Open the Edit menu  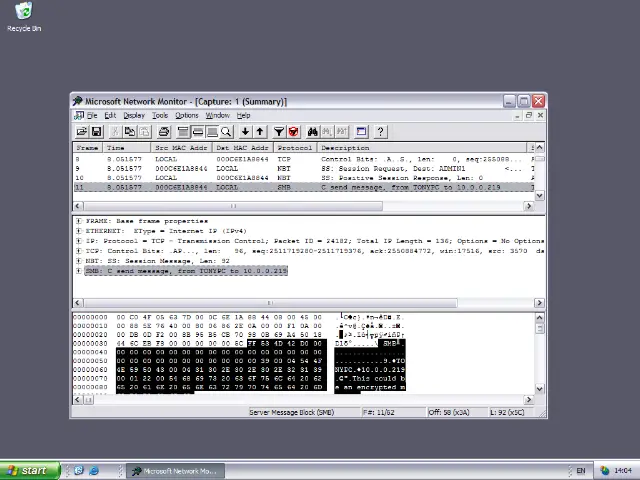pos(110,116)
